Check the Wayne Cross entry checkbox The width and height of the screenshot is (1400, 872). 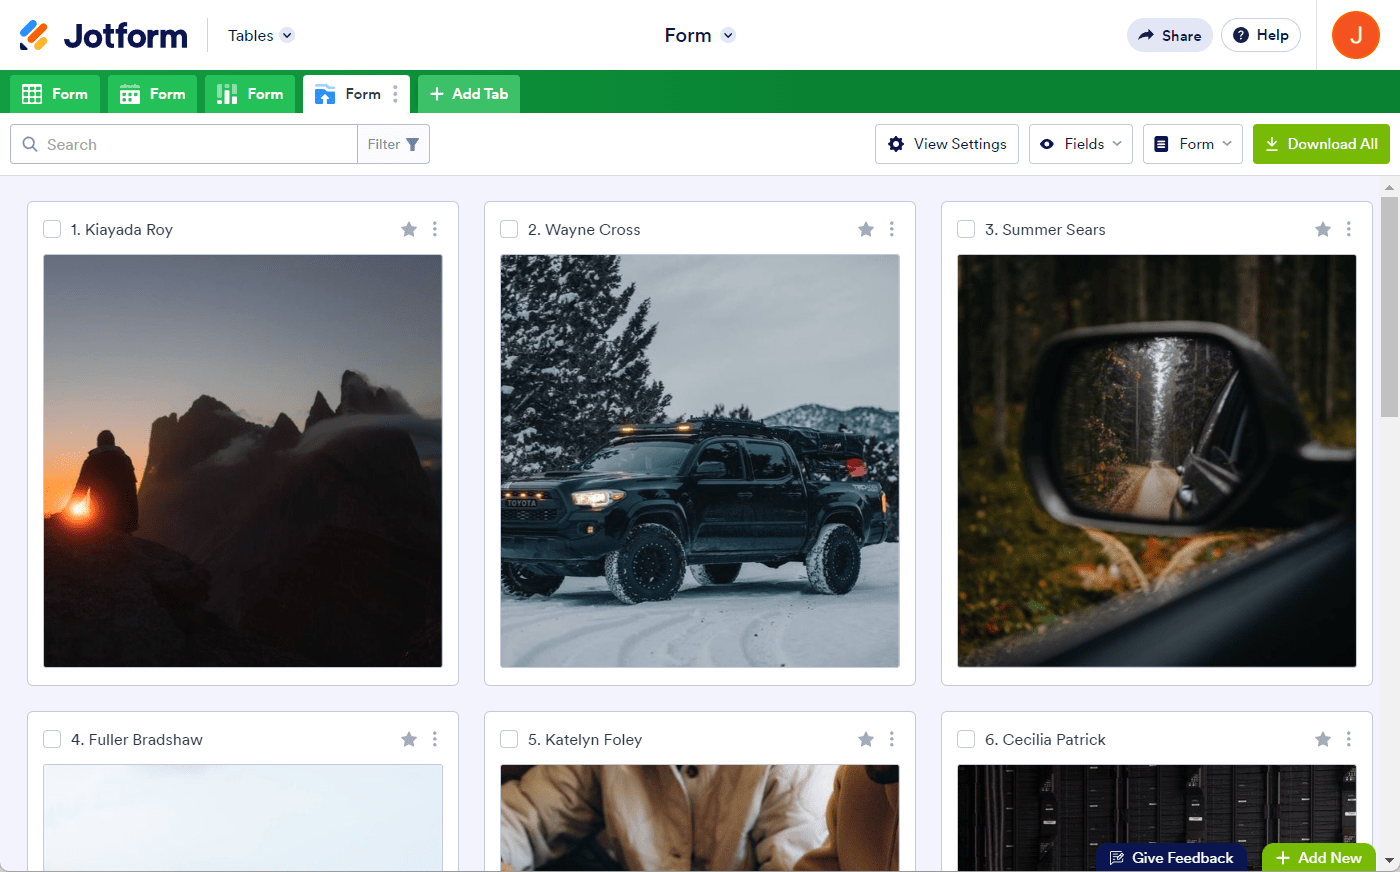pyautogui.click(x=509, y=230)
